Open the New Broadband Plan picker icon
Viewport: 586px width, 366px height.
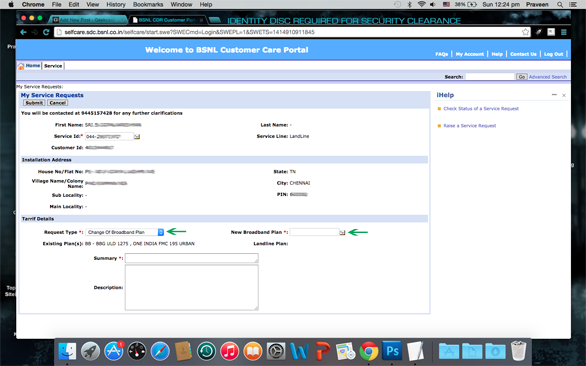click(342, 233)
